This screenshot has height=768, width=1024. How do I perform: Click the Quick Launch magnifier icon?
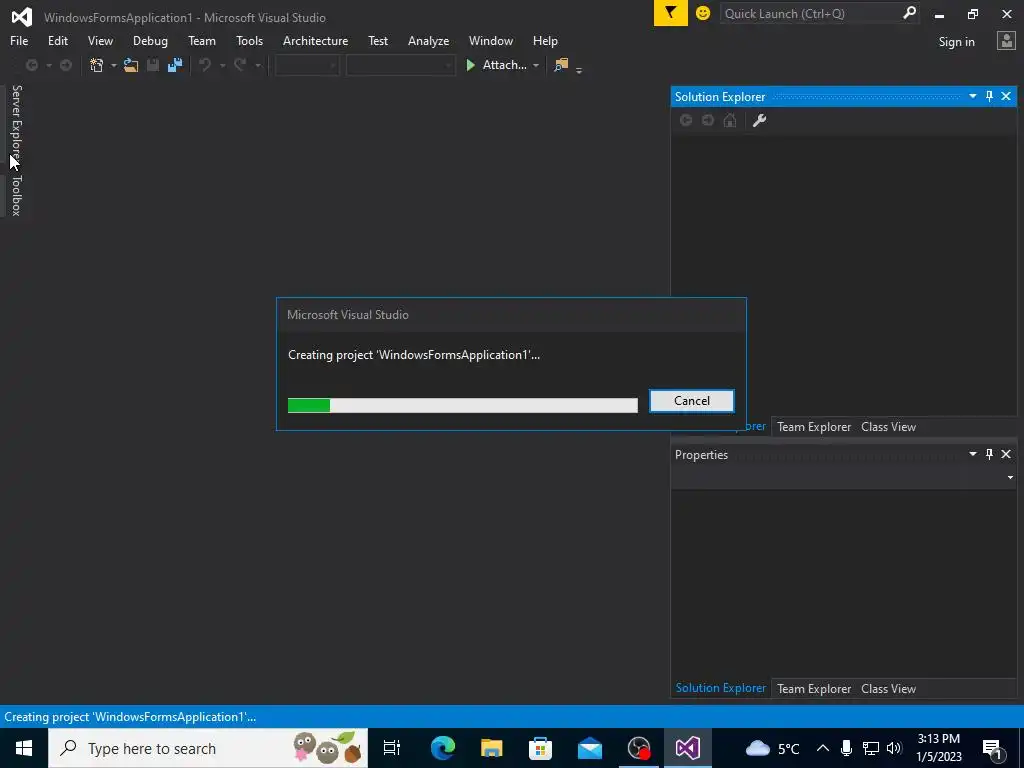(909, 13)
